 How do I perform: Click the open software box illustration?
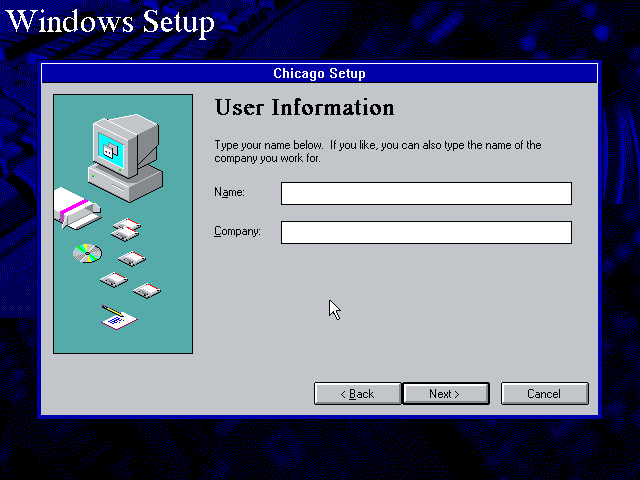pos(76,208)
